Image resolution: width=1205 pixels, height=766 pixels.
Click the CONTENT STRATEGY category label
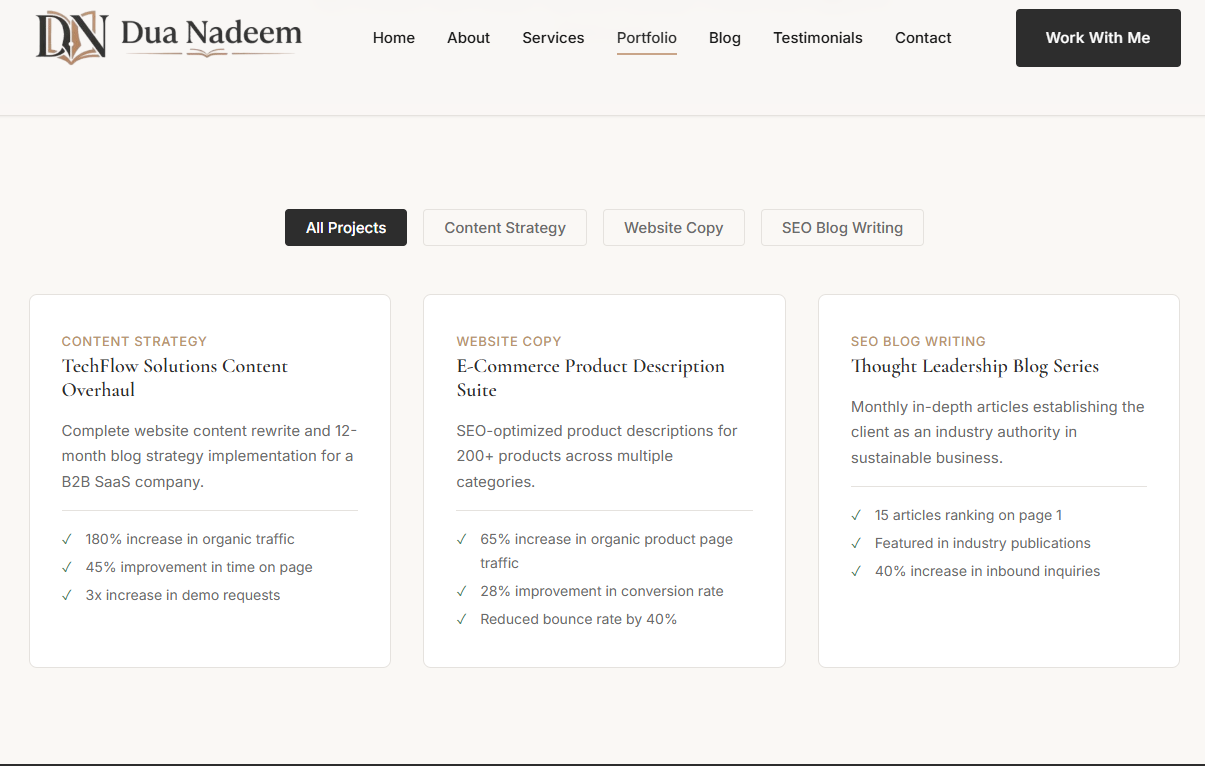134,341
